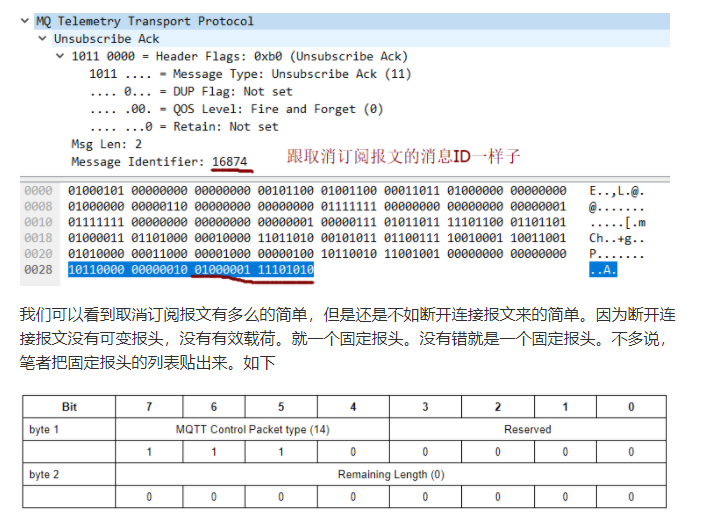Click highlighted byte 01000001 in row 0028

[222, 269]
